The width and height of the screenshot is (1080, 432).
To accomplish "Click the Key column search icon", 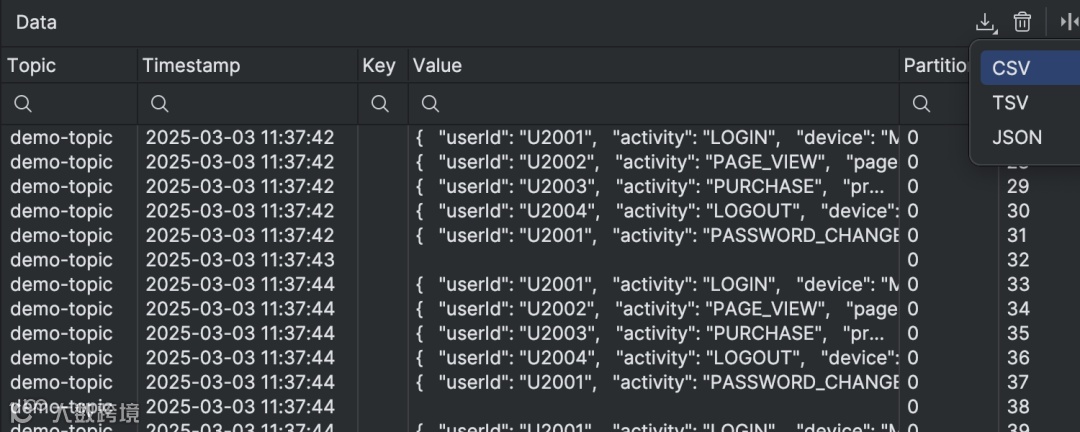I will coord(380,104).
